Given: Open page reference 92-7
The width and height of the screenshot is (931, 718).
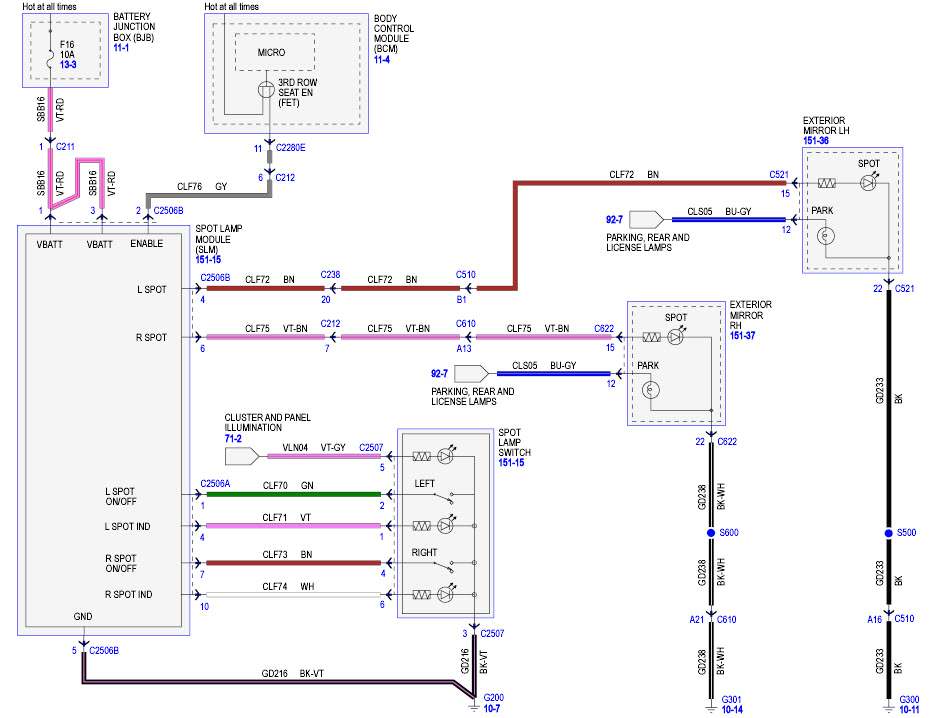Looking at the screenshot, I should (613, 219).
